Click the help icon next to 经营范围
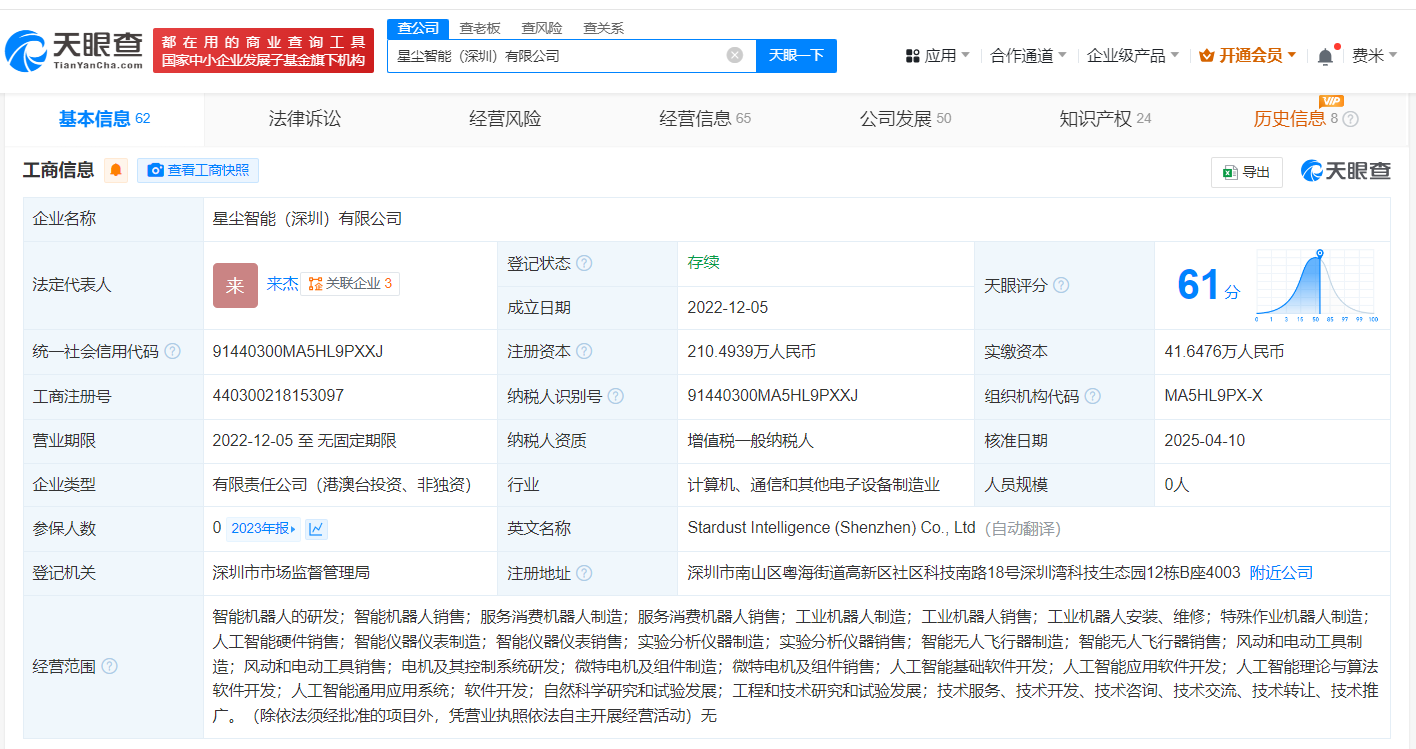 click(x=109, y=666)
